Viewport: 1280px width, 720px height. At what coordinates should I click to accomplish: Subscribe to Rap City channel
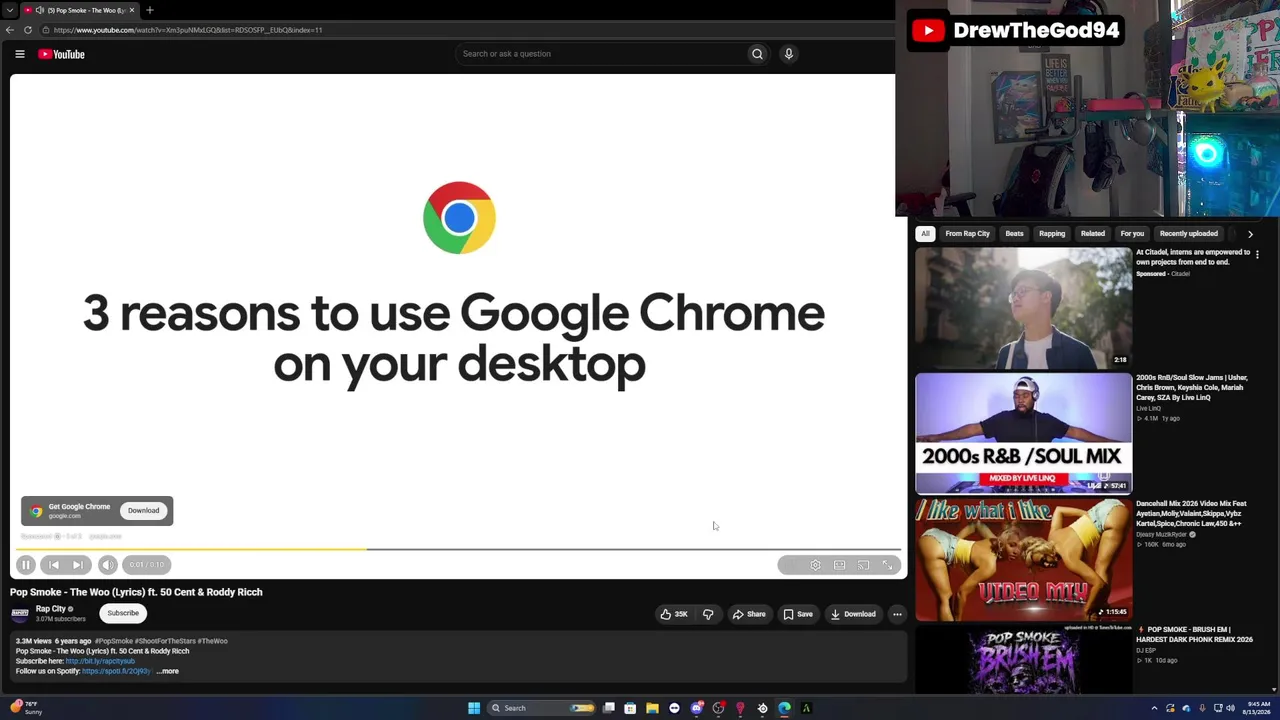click(123, 613)
